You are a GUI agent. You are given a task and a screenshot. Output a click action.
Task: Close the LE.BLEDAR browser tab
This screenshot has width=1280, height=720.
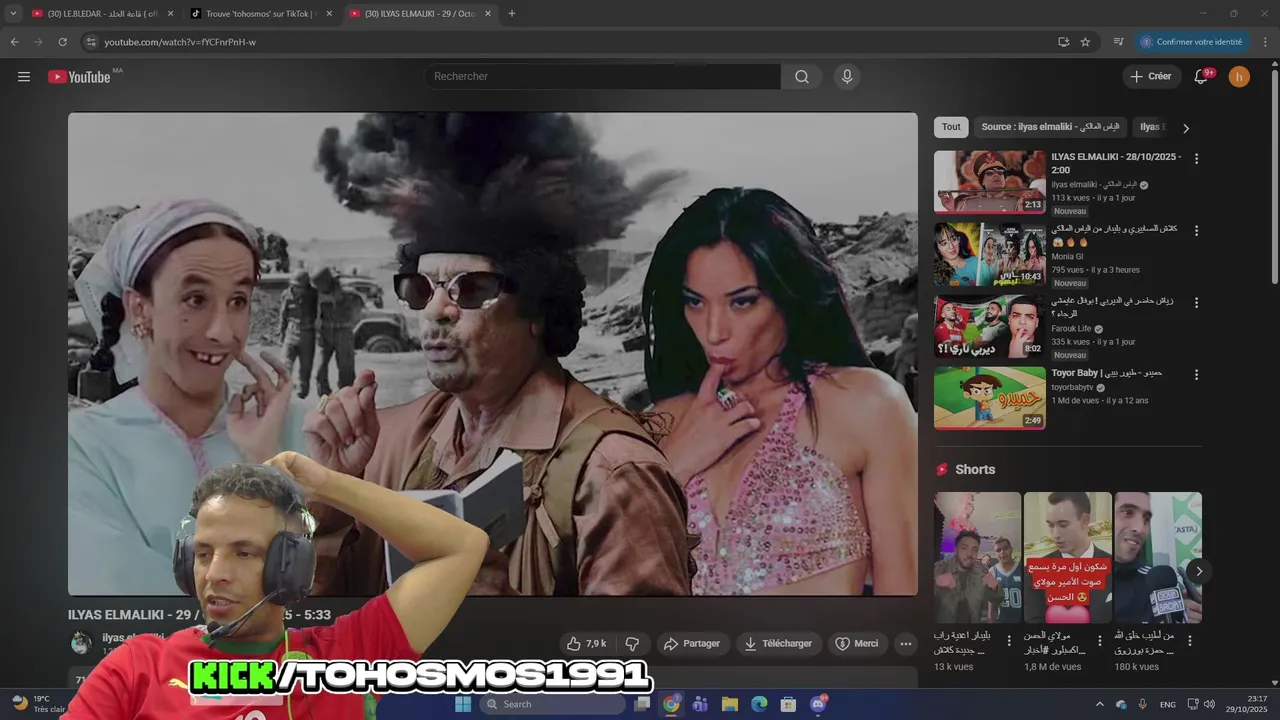170,14
